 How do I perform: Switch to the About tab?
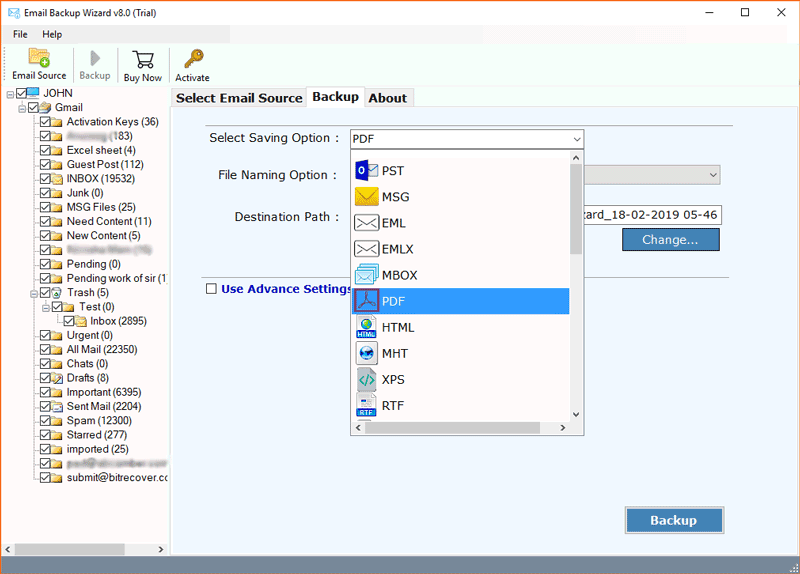coord(388,98)
